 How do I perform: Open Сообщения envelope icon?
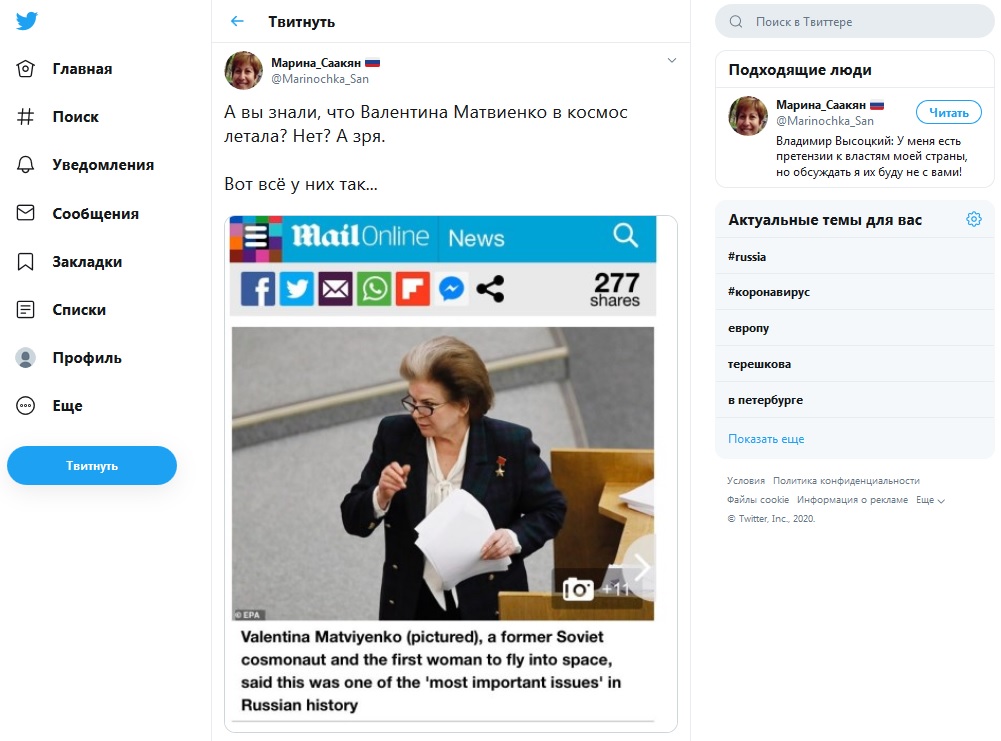click(26, 213)
